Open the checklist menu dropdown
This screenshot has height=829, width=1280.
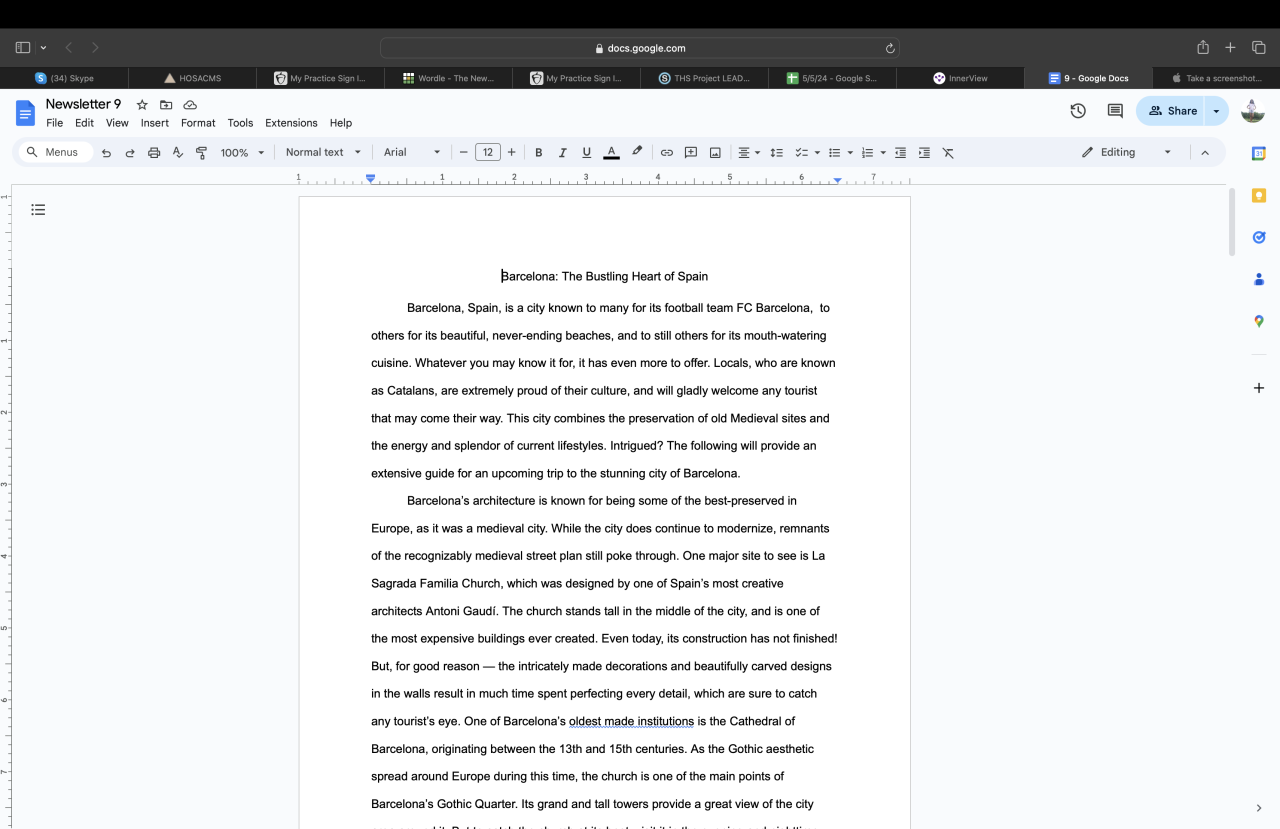click(x=807, y=153)
